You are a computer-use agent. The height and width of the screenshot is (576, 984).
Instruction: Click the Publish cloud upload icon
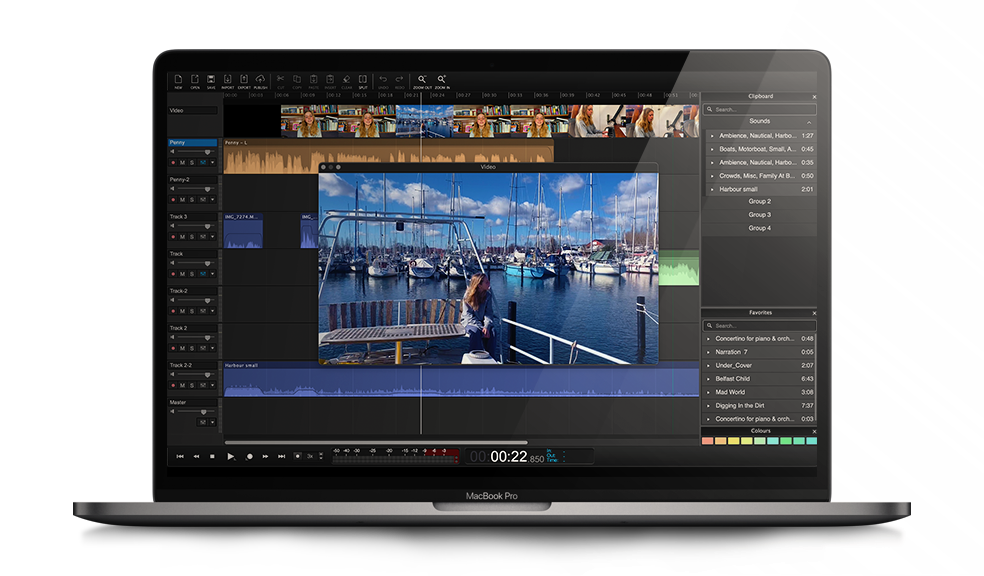[260, 79]
